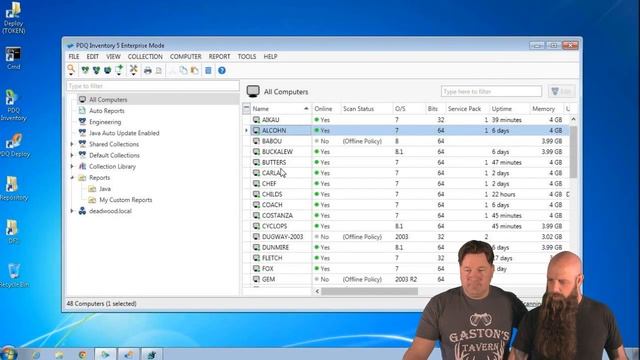
Task: Open the REPORT menu
Action: (x=220, y=56)
